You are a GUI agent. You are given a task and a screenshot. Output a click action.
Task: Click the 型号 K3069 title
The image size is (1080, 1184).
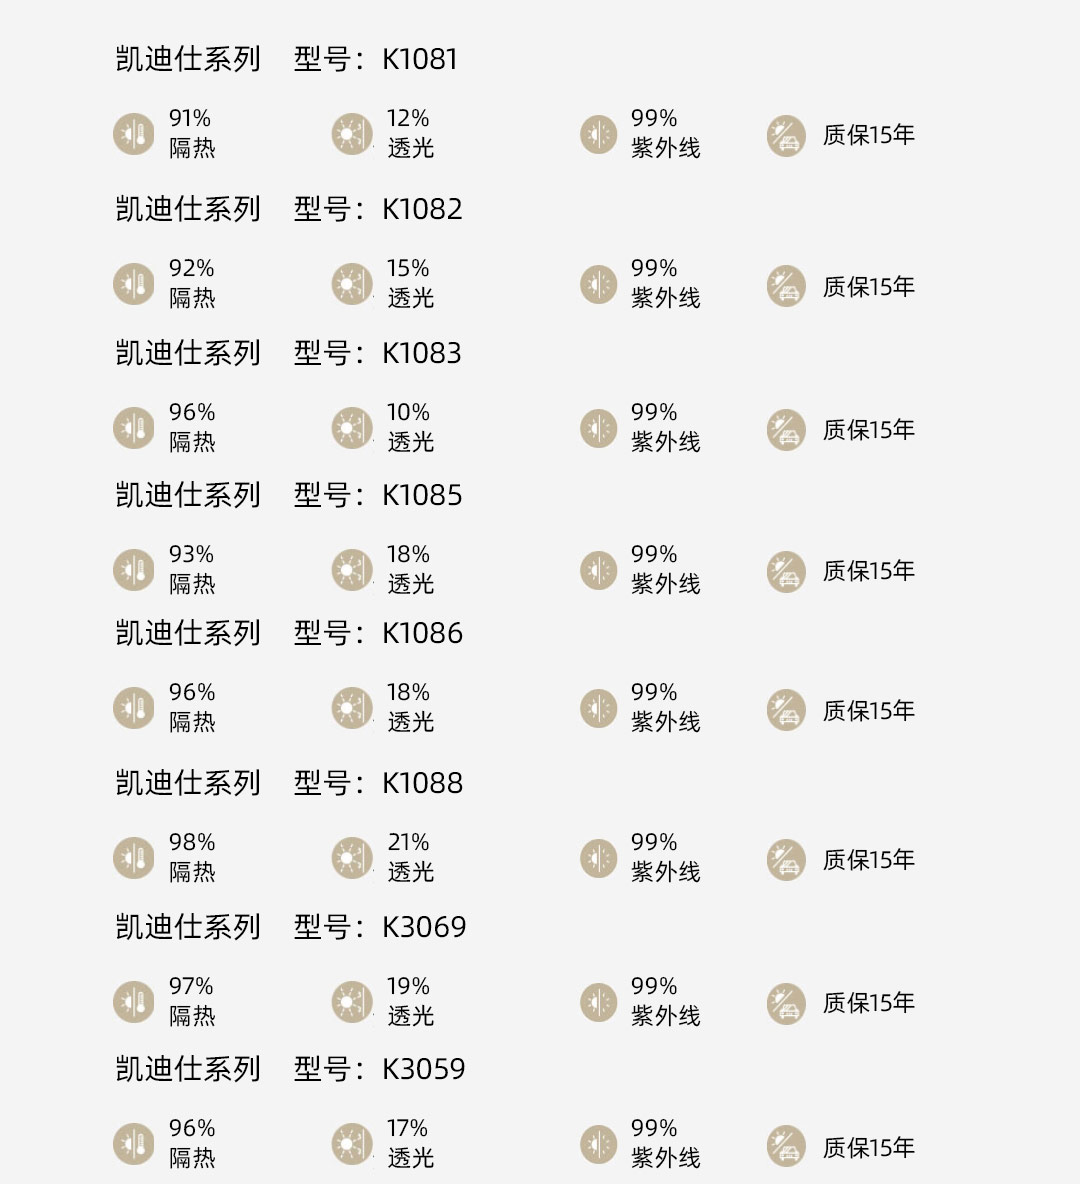tap(380, 927)
